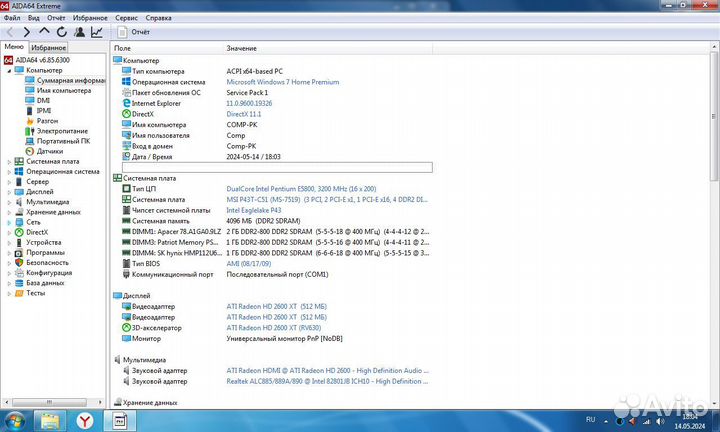Click the Программы icon in the tree
The image size is (720, 432).
[19, 252]
